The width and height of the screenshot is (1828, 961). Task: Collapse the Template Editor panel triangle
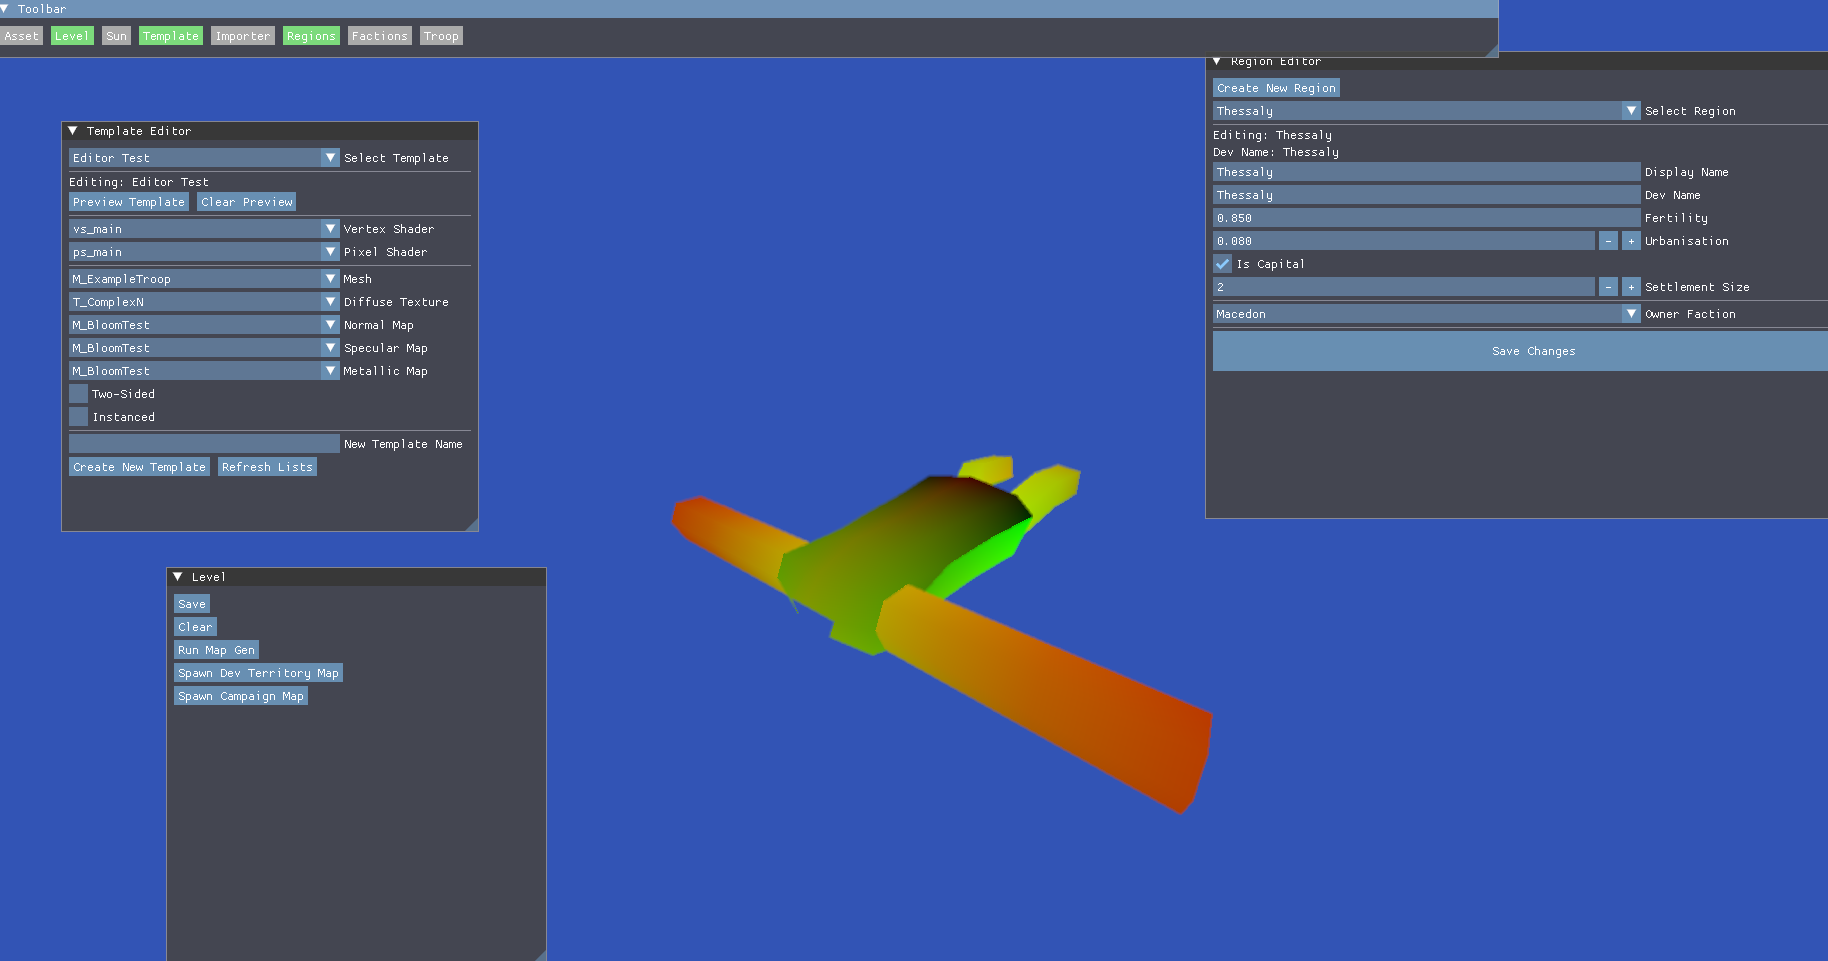point(72,131)
